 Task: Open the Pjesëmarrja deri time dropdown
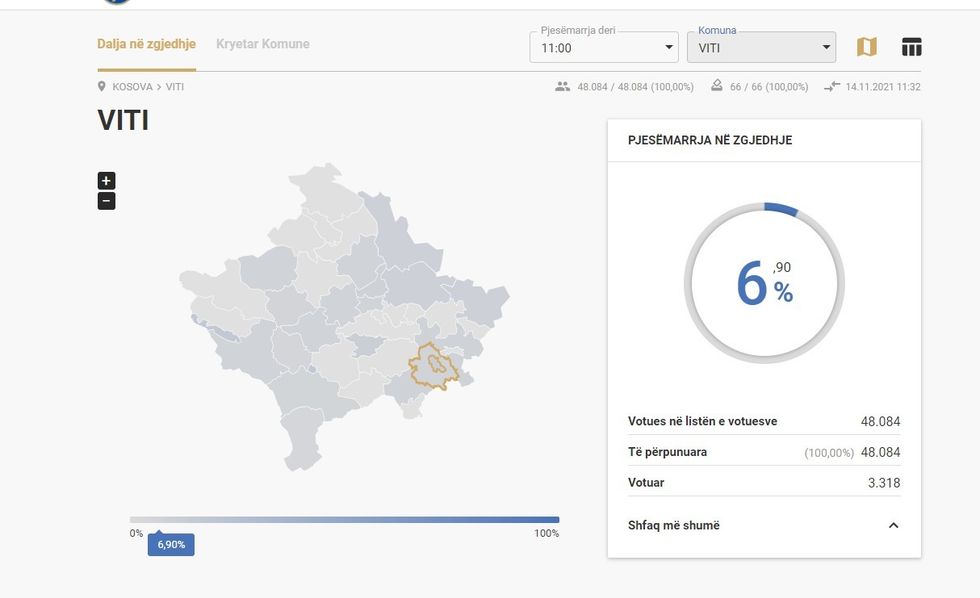[604, 47]
